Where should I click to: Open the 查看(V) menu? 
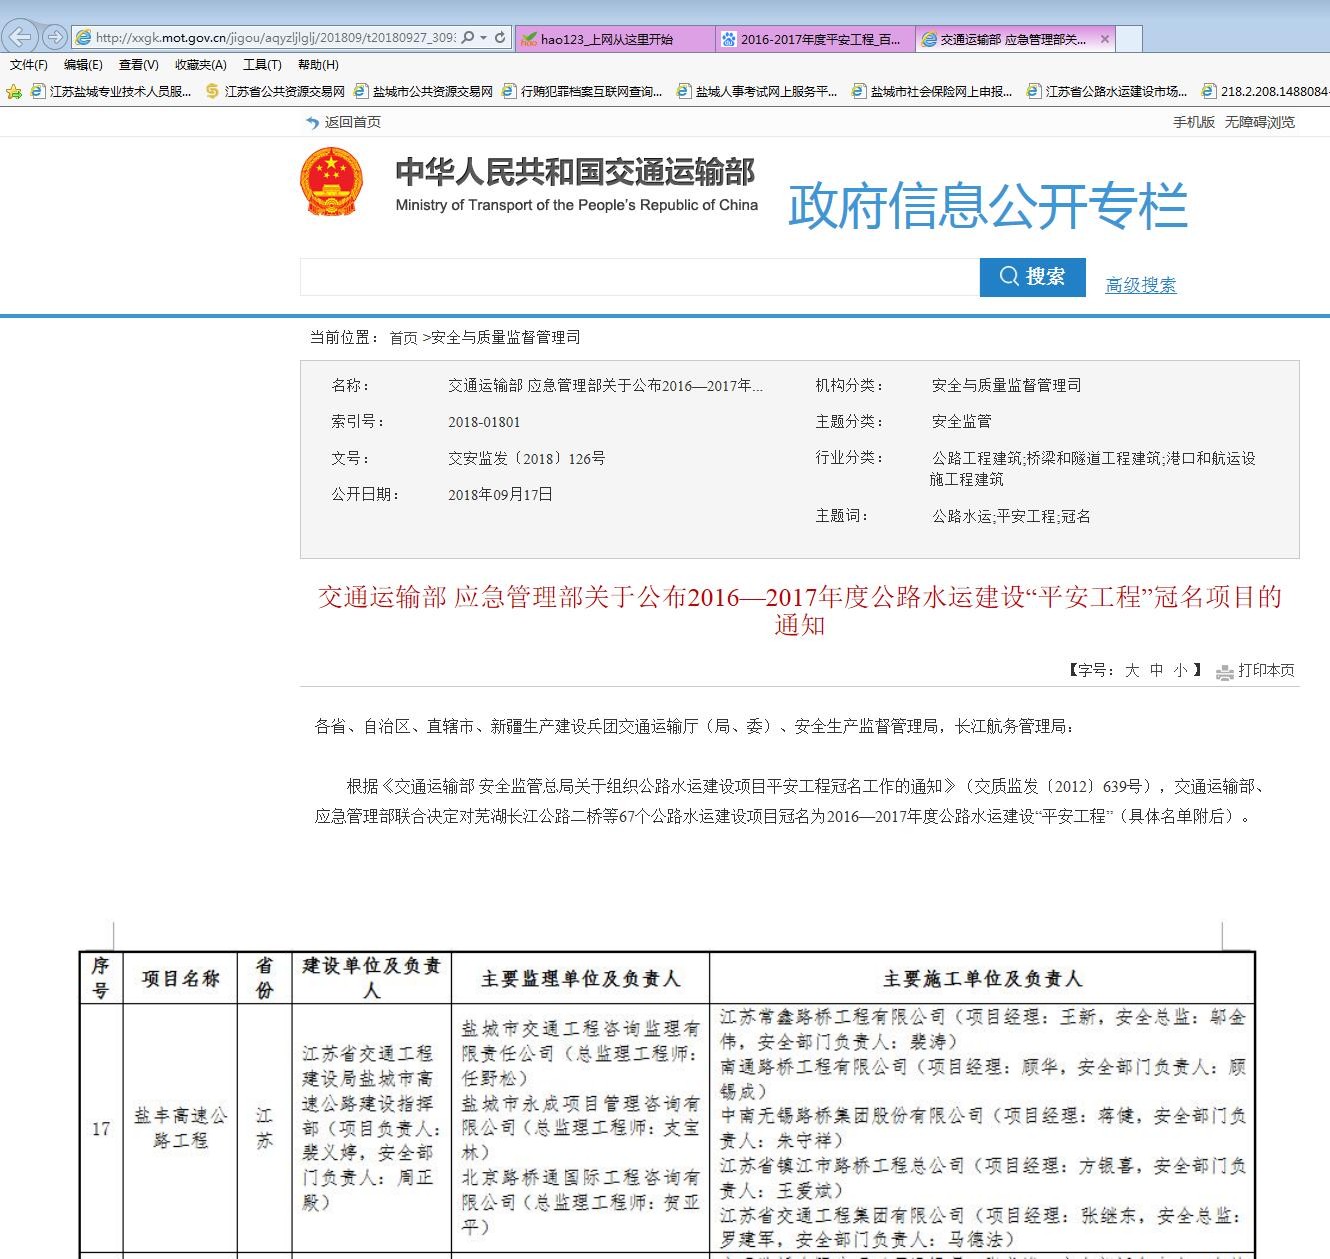click(x=138, y=65)
